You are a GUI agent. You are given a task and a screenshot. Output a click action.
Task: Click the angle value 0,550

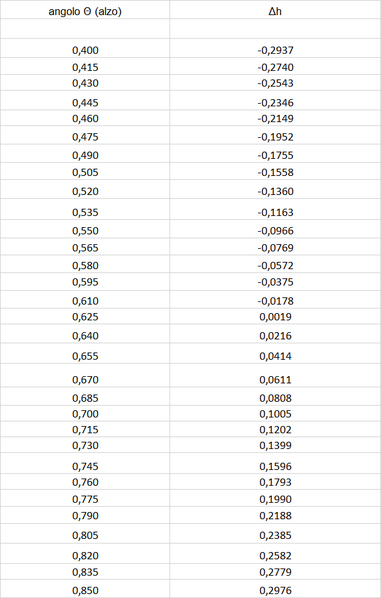point(85,231)
